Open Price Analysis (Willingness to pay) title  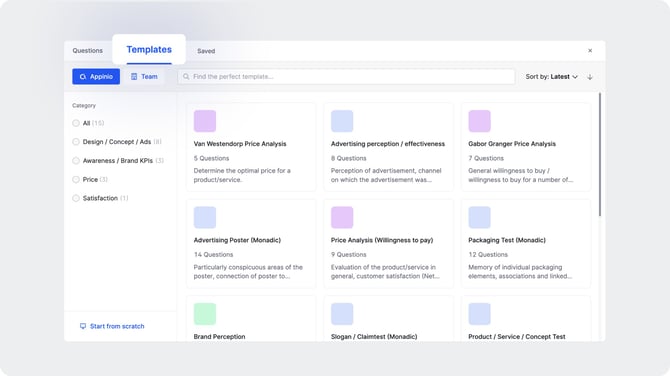(x=382, y=240)
